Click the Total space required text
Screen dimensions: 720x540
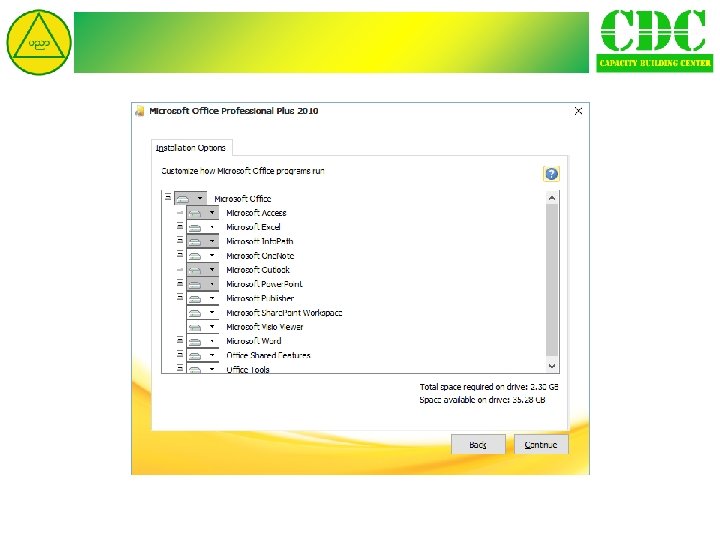coord(489,387)
